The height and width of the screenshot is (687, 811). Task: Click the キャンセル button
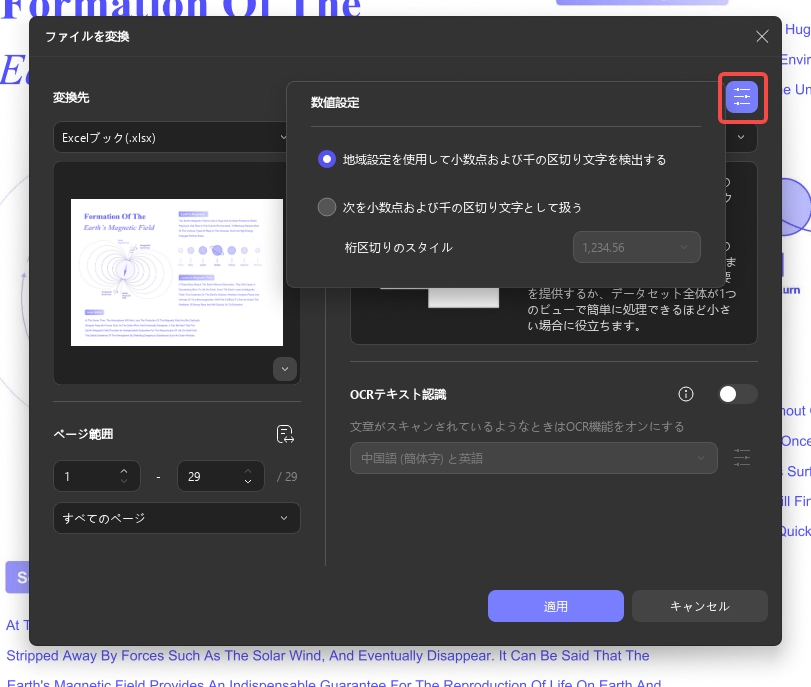click(700, 606)
